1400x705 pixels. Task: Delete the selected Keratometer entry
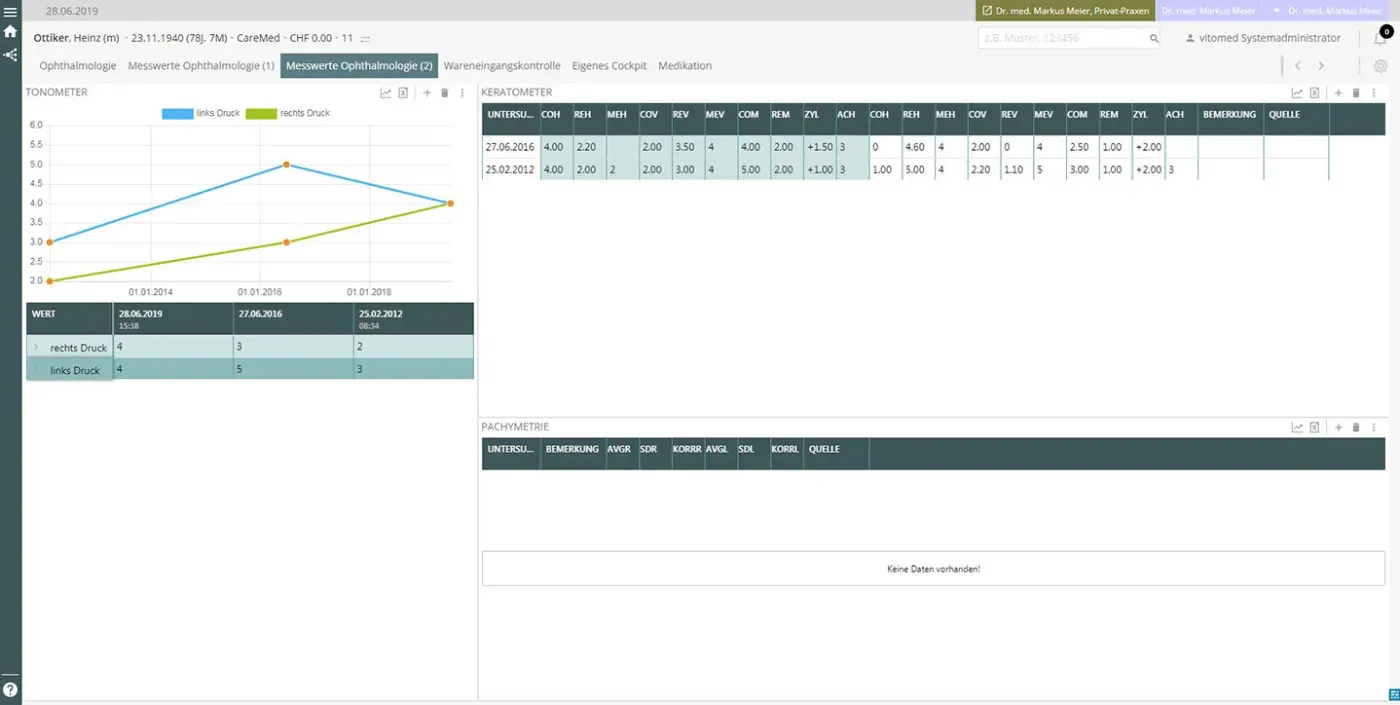click(x=1356, y=92)
